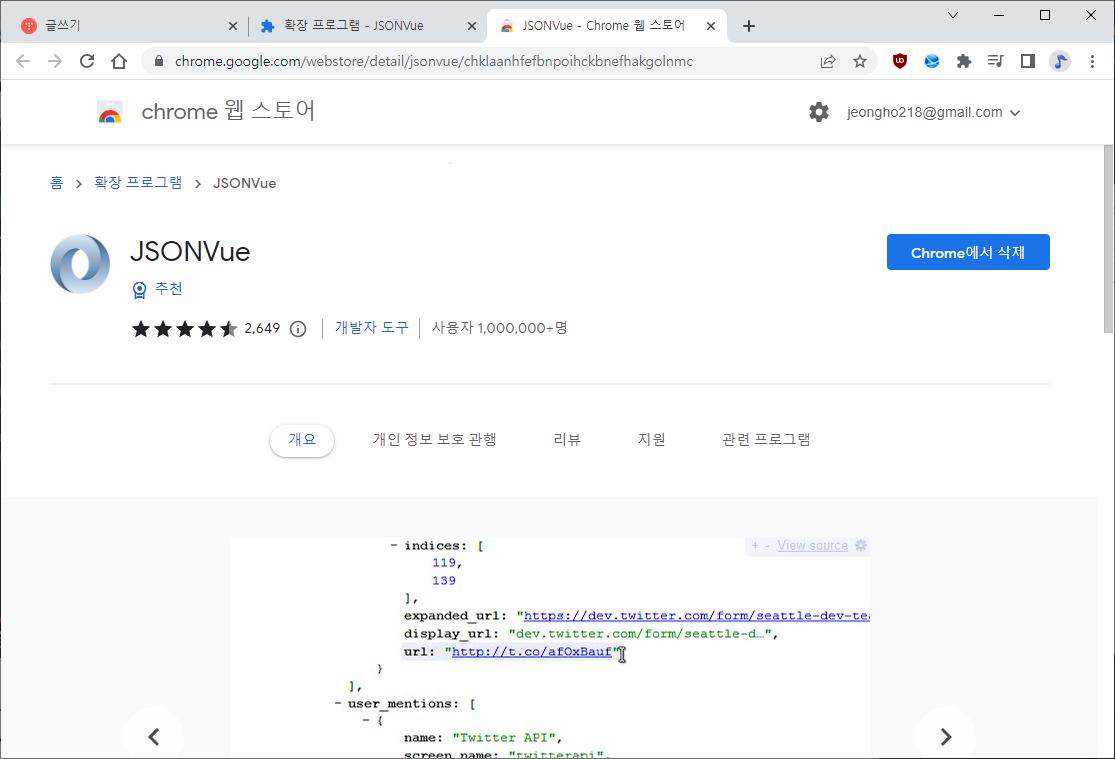
Task: Open tab search dropdown arrow
Action: coord(953,15)
